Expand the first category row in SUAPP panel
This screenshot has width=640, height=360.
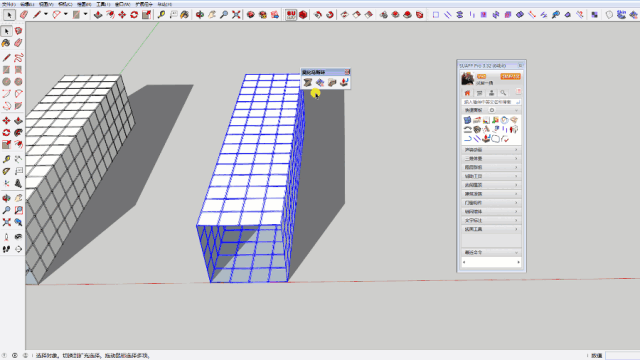[x=491, y=150]
